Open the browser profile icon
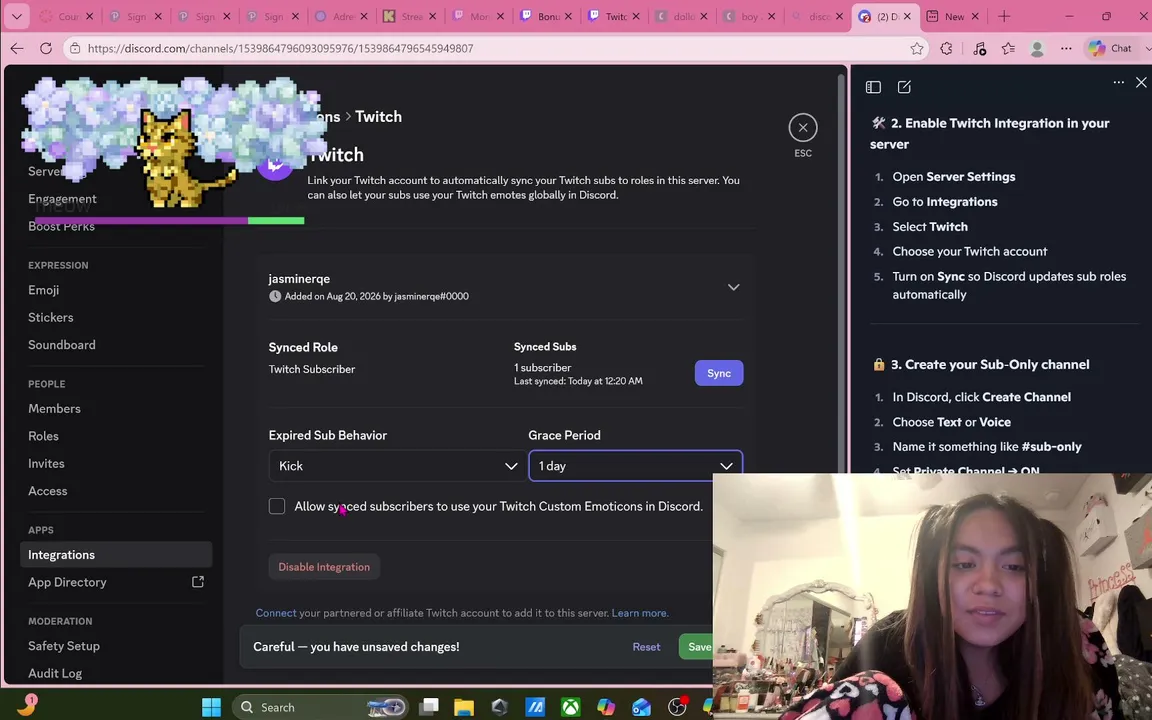 [1037, 48]
